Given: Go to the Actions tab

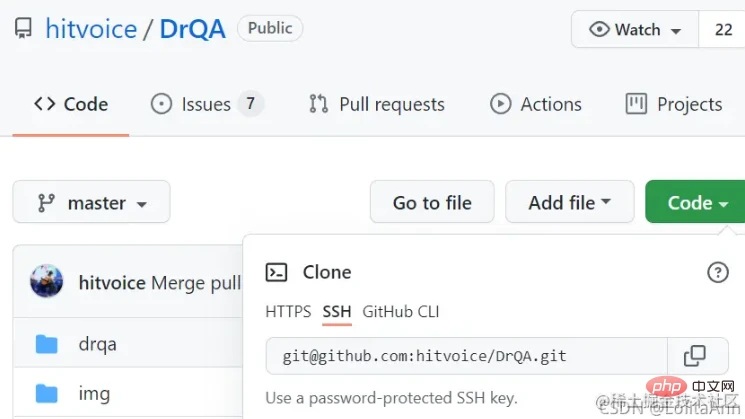Looking at the screenshot, I should pos(535,104).
